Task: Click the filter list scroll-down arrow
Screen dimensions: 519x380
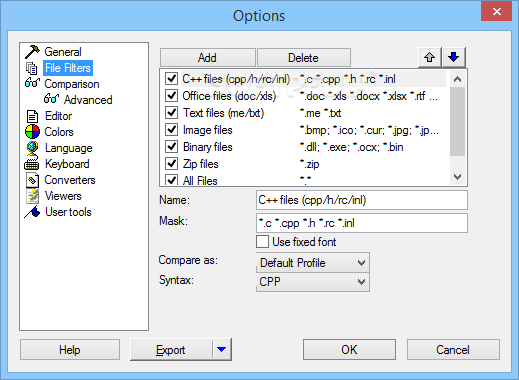Action: (x=457, y=176)
